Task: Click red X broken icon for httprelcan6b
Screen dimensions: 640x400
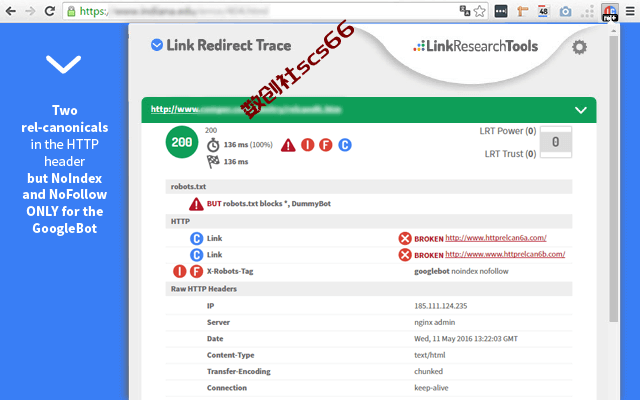Action: tap(404, 255)
